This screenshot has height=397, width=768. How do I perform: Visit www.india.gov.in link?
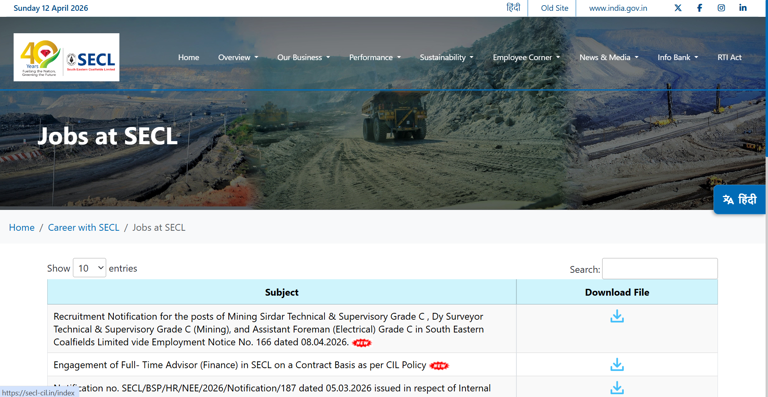[618, 8]
